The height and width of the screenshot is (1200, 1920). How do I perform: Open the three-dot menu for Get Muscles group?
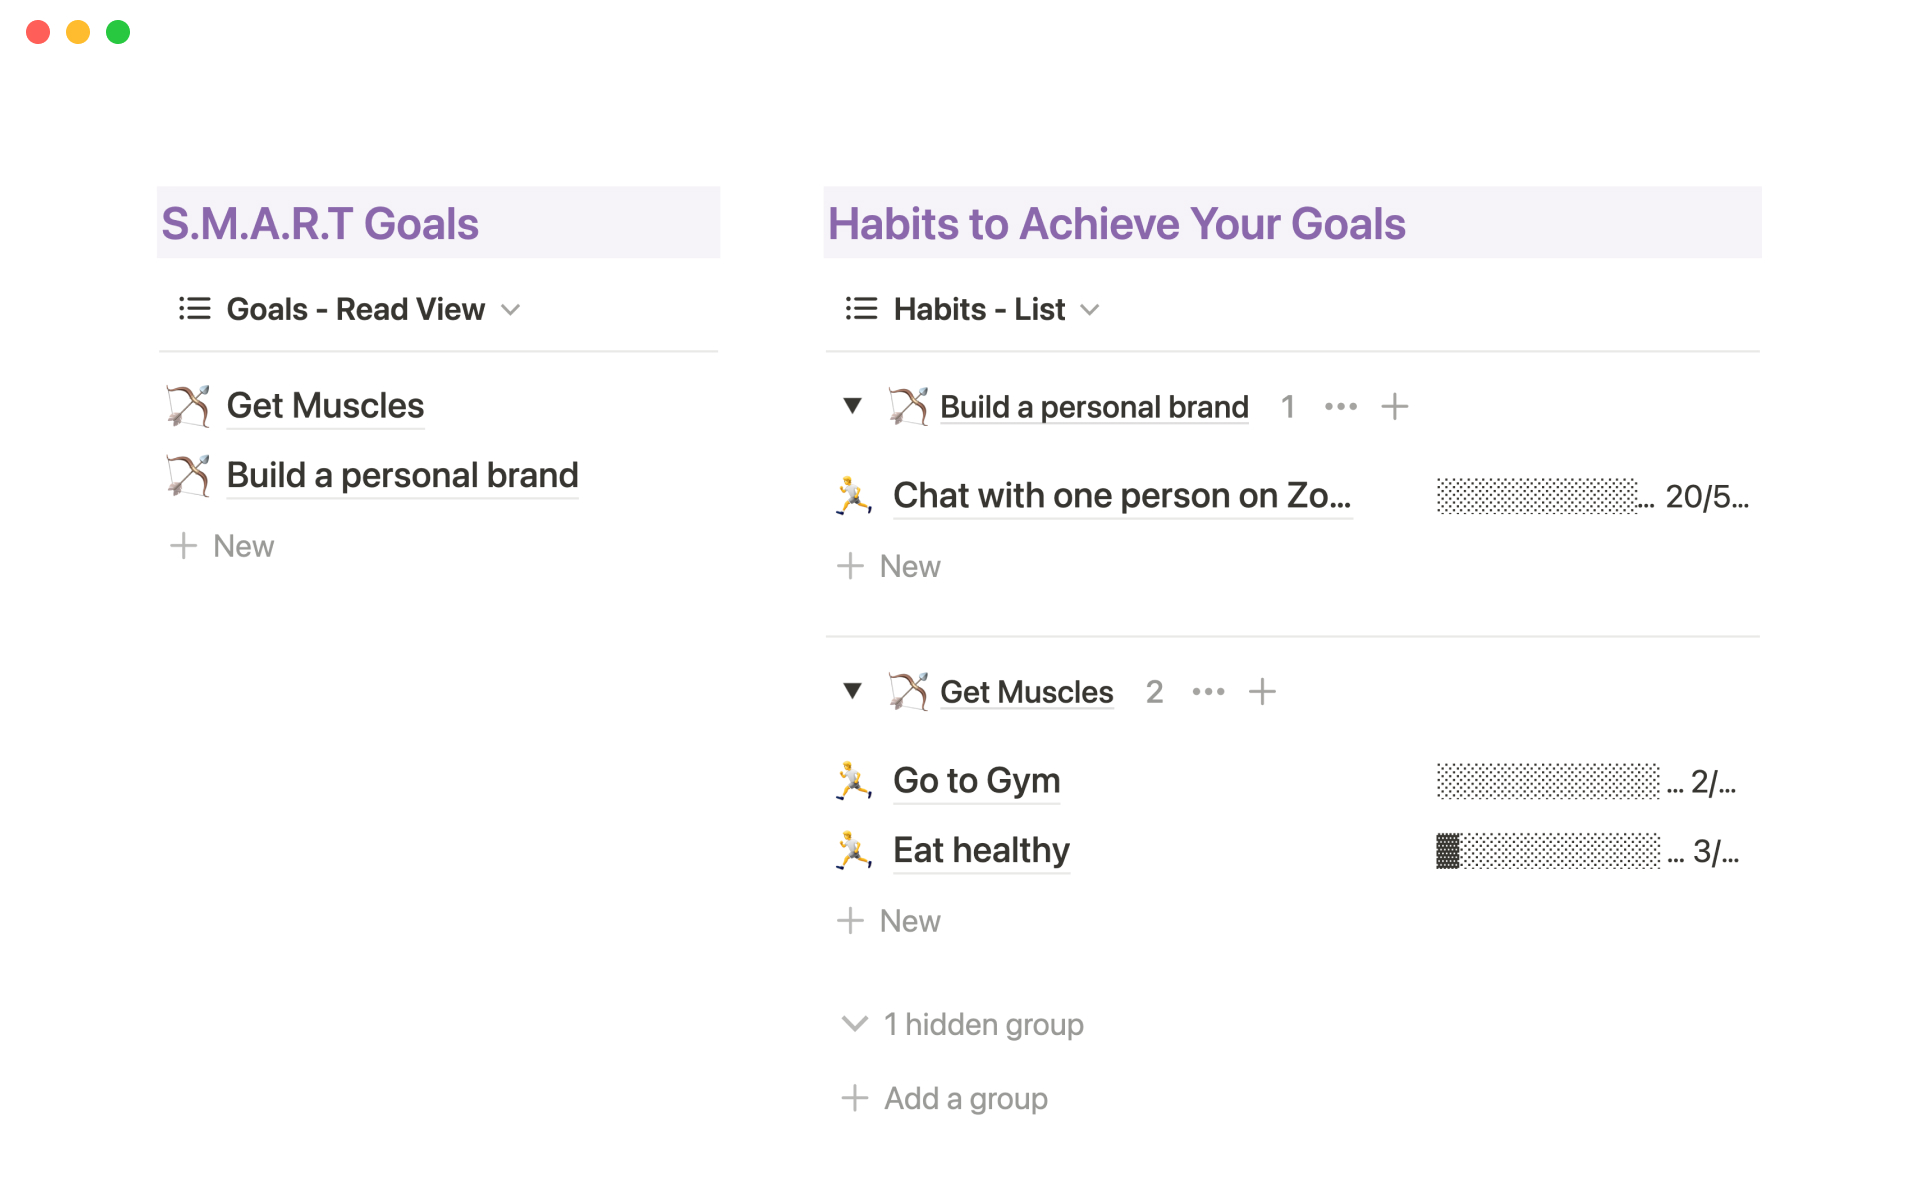pos(1208,692)
